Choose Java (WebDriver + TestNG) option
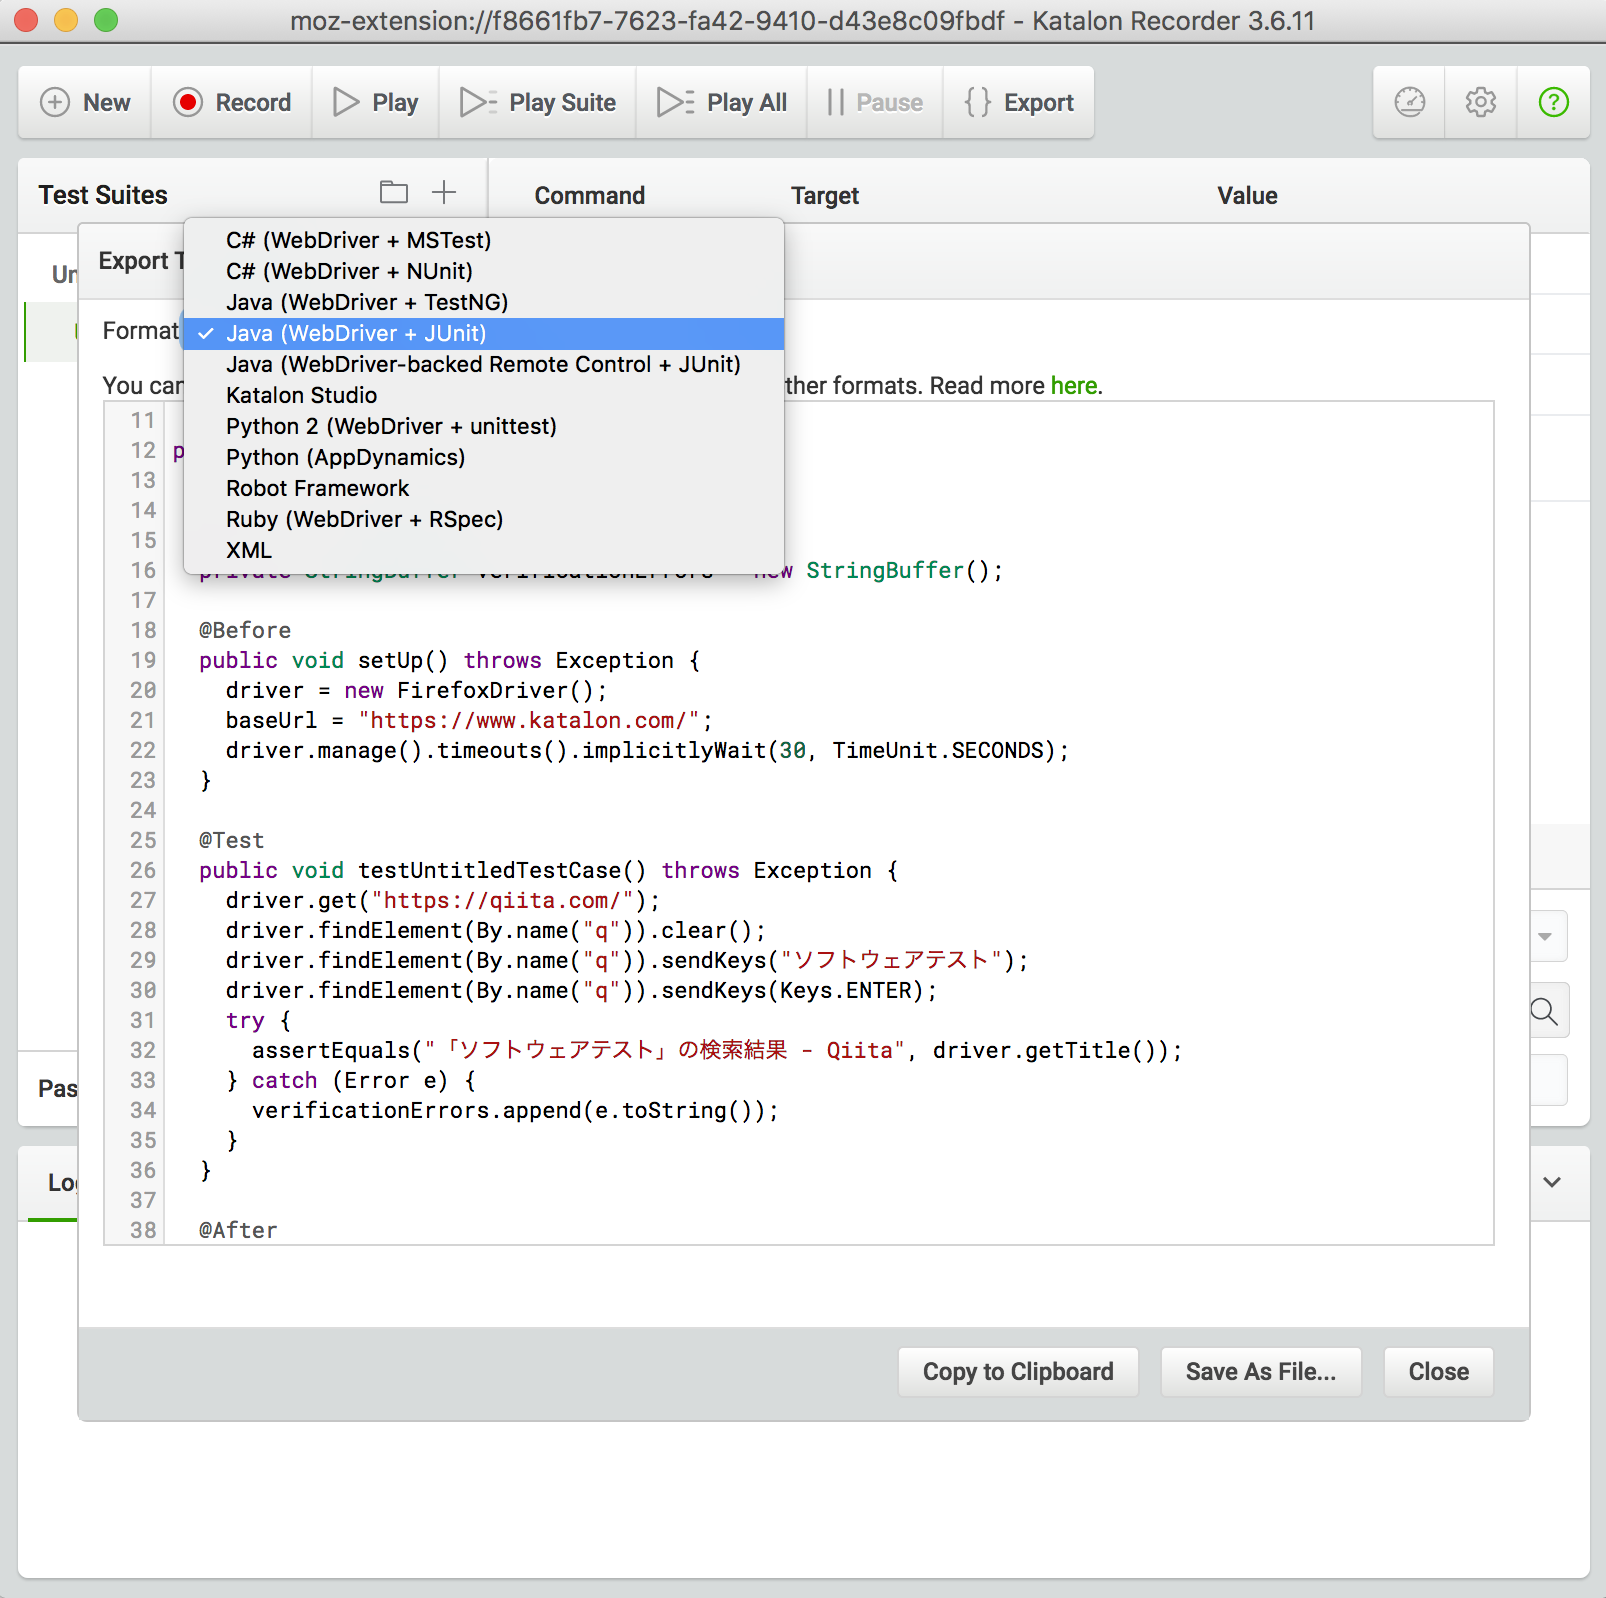 pos(366,302)
